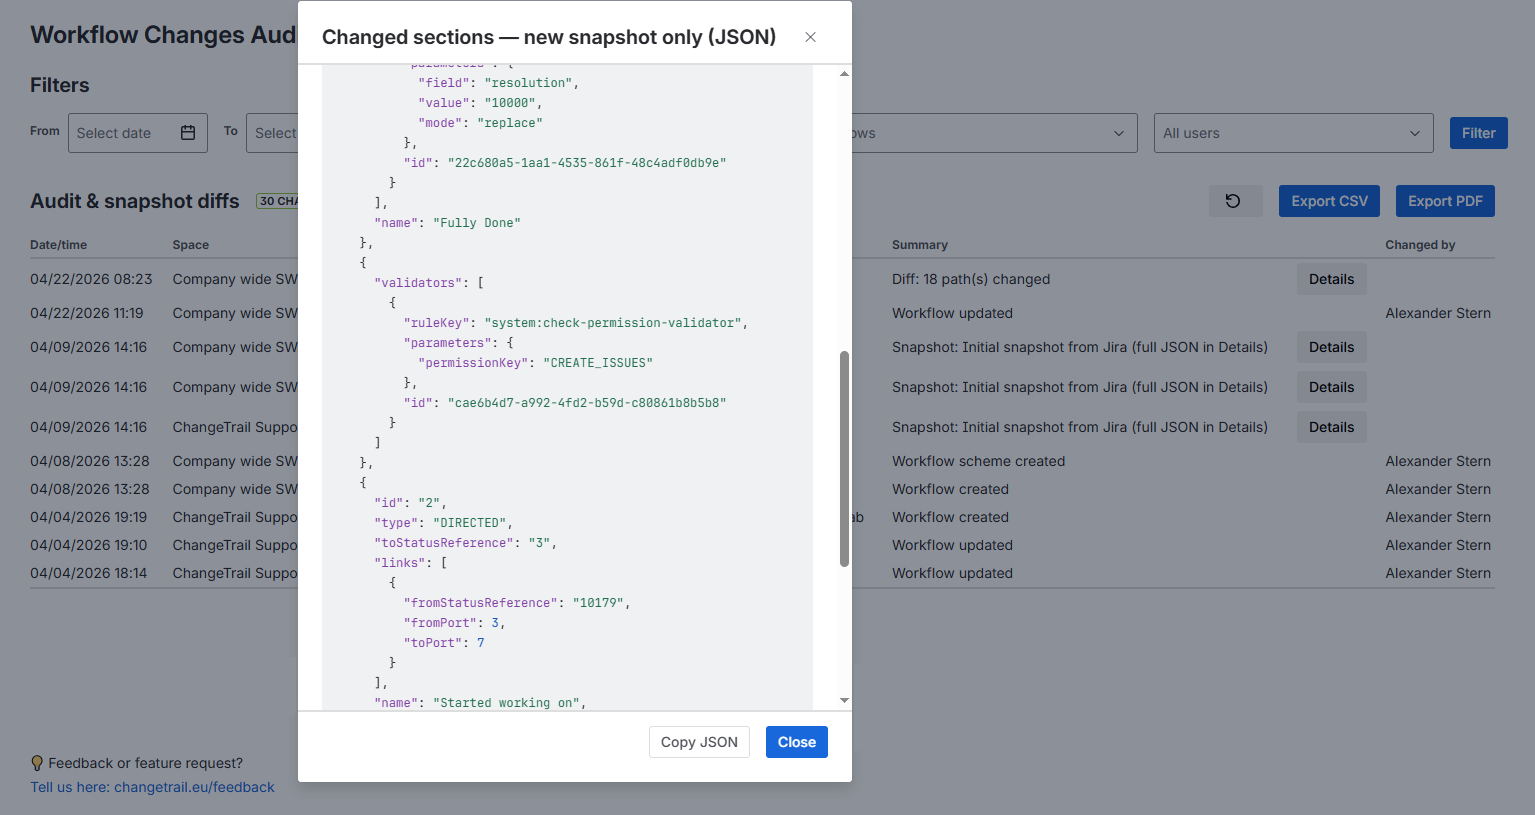
Task: Click the lightbulb feedback icon
Action: (x=38, y=763)
